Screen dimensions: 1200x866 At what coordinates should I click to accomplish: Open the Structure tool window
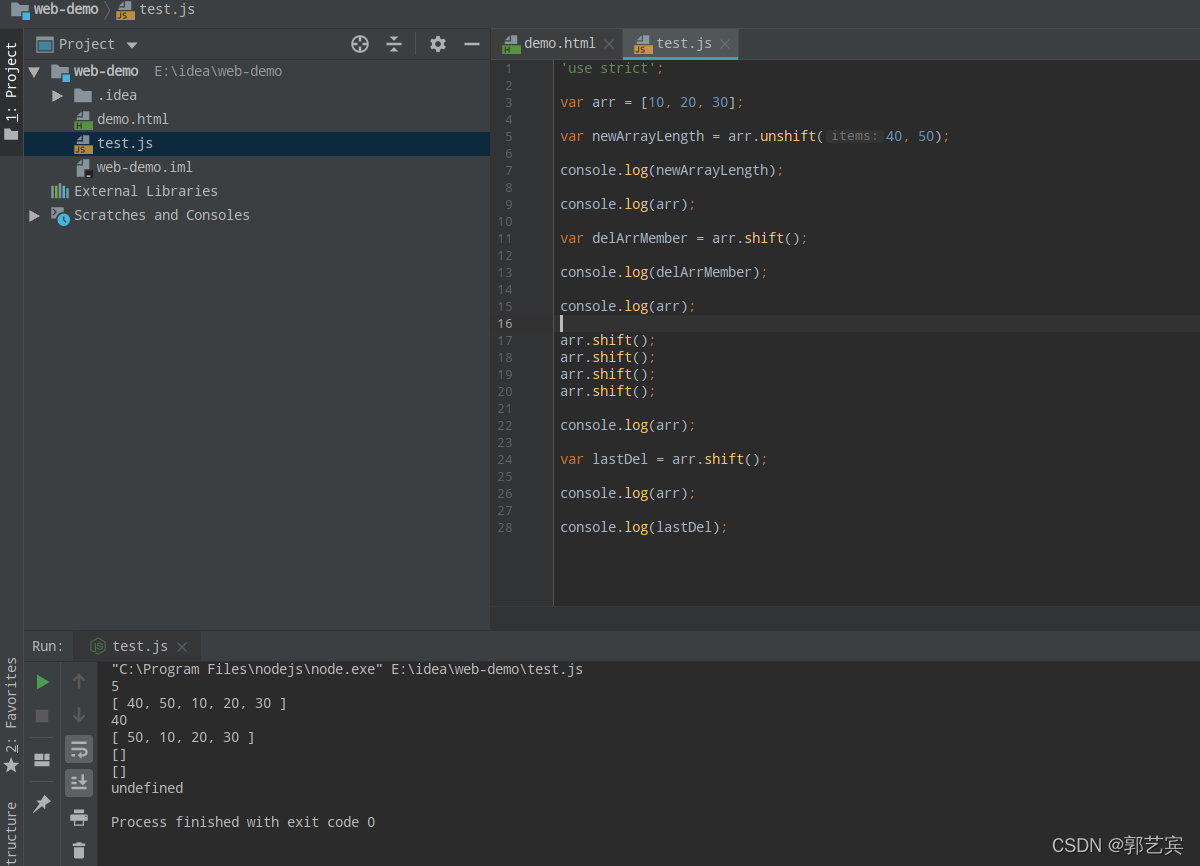pos(11,832)
